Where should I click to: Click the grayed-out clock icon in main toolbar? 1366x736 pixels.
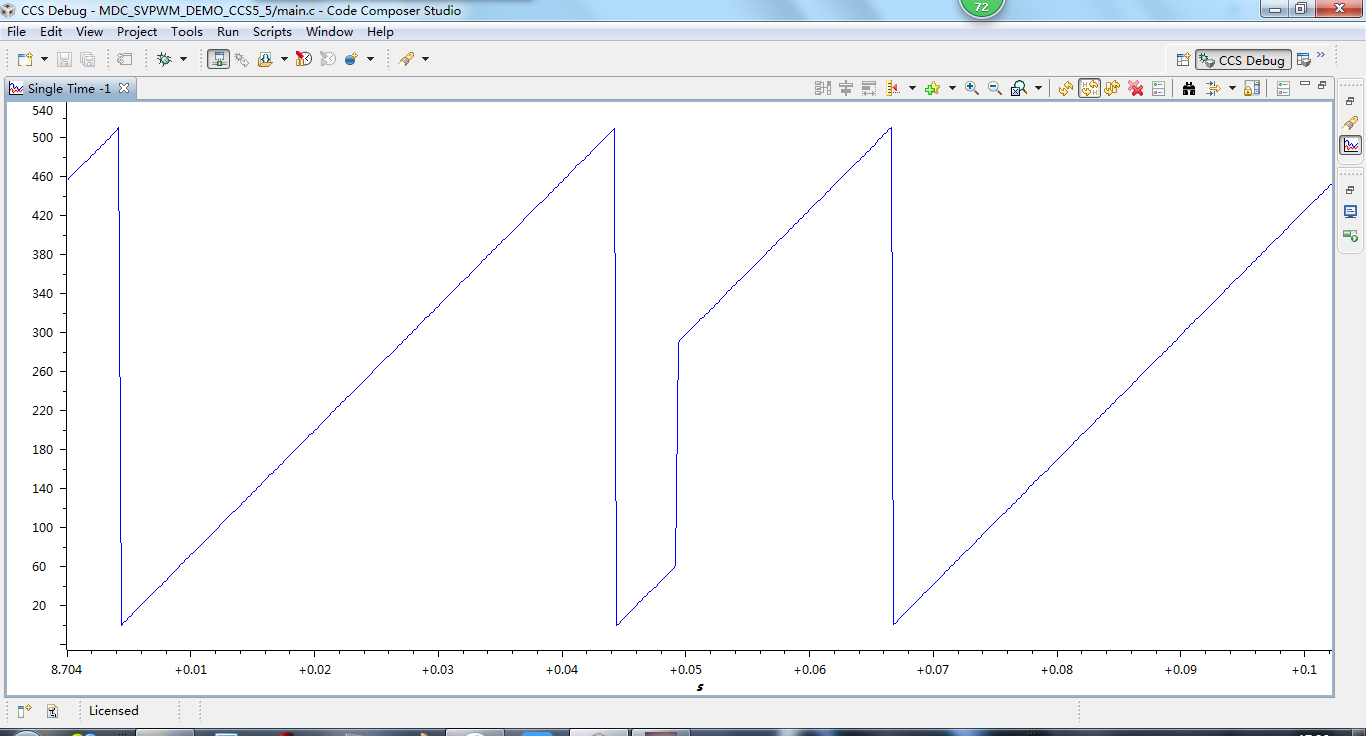click(328, 60)
